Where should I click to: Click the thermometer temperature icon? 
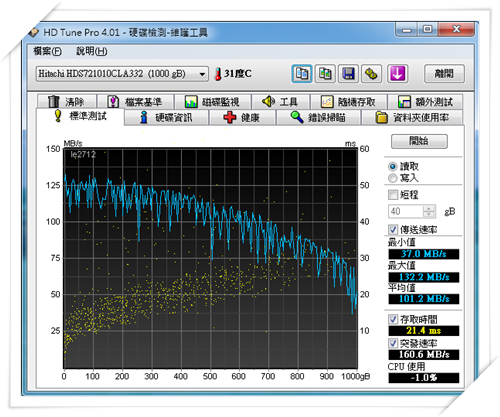[218, 74]
